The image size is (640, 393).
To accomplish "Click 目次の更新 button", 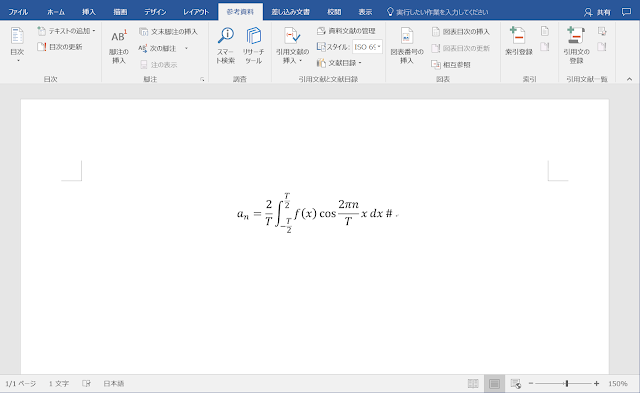I will point(60,47).
